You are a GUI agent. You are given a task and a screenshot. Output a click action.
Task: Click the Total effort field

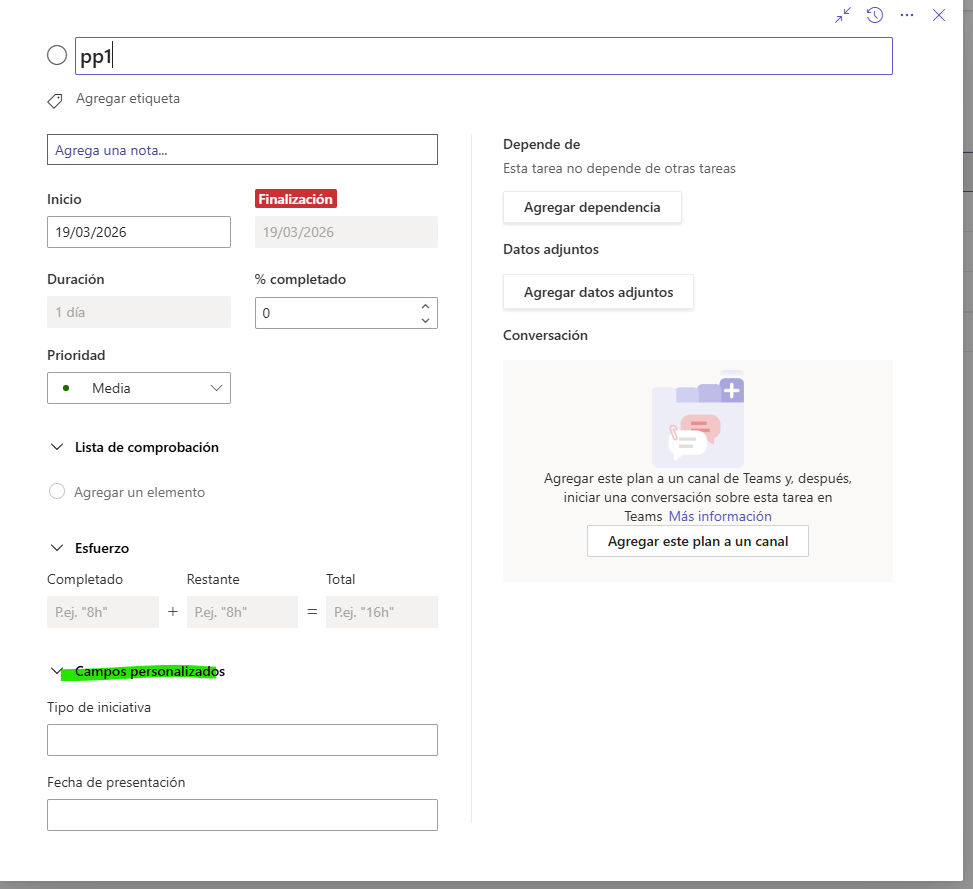click(382, 612)
